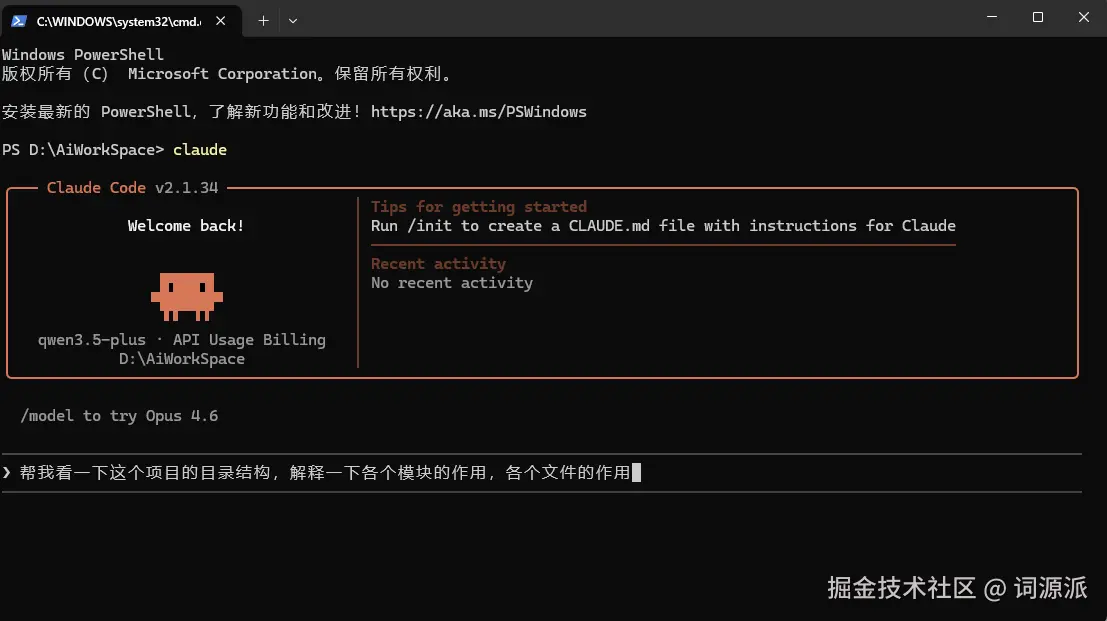Click the 'Run /init to create a CLAUDE.md' line
The height and width of the screenshot is (621, 1107).
663,226
